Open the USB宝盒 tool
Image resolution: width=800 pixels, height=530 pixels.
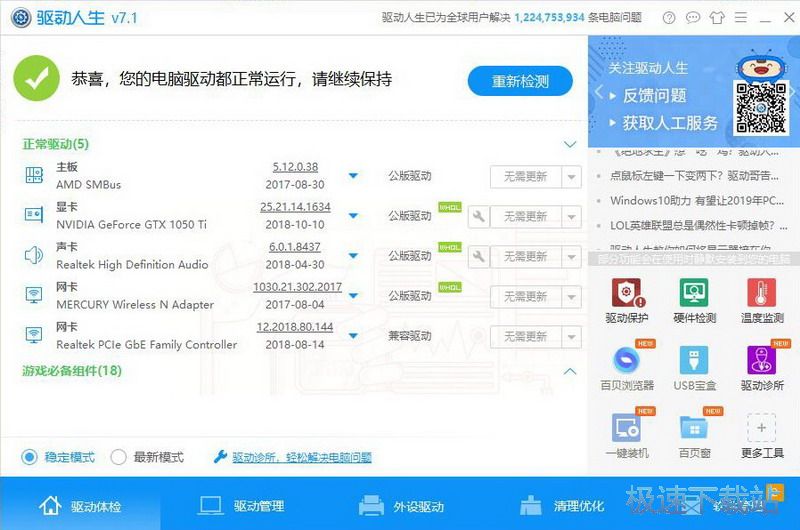point(694,368)
